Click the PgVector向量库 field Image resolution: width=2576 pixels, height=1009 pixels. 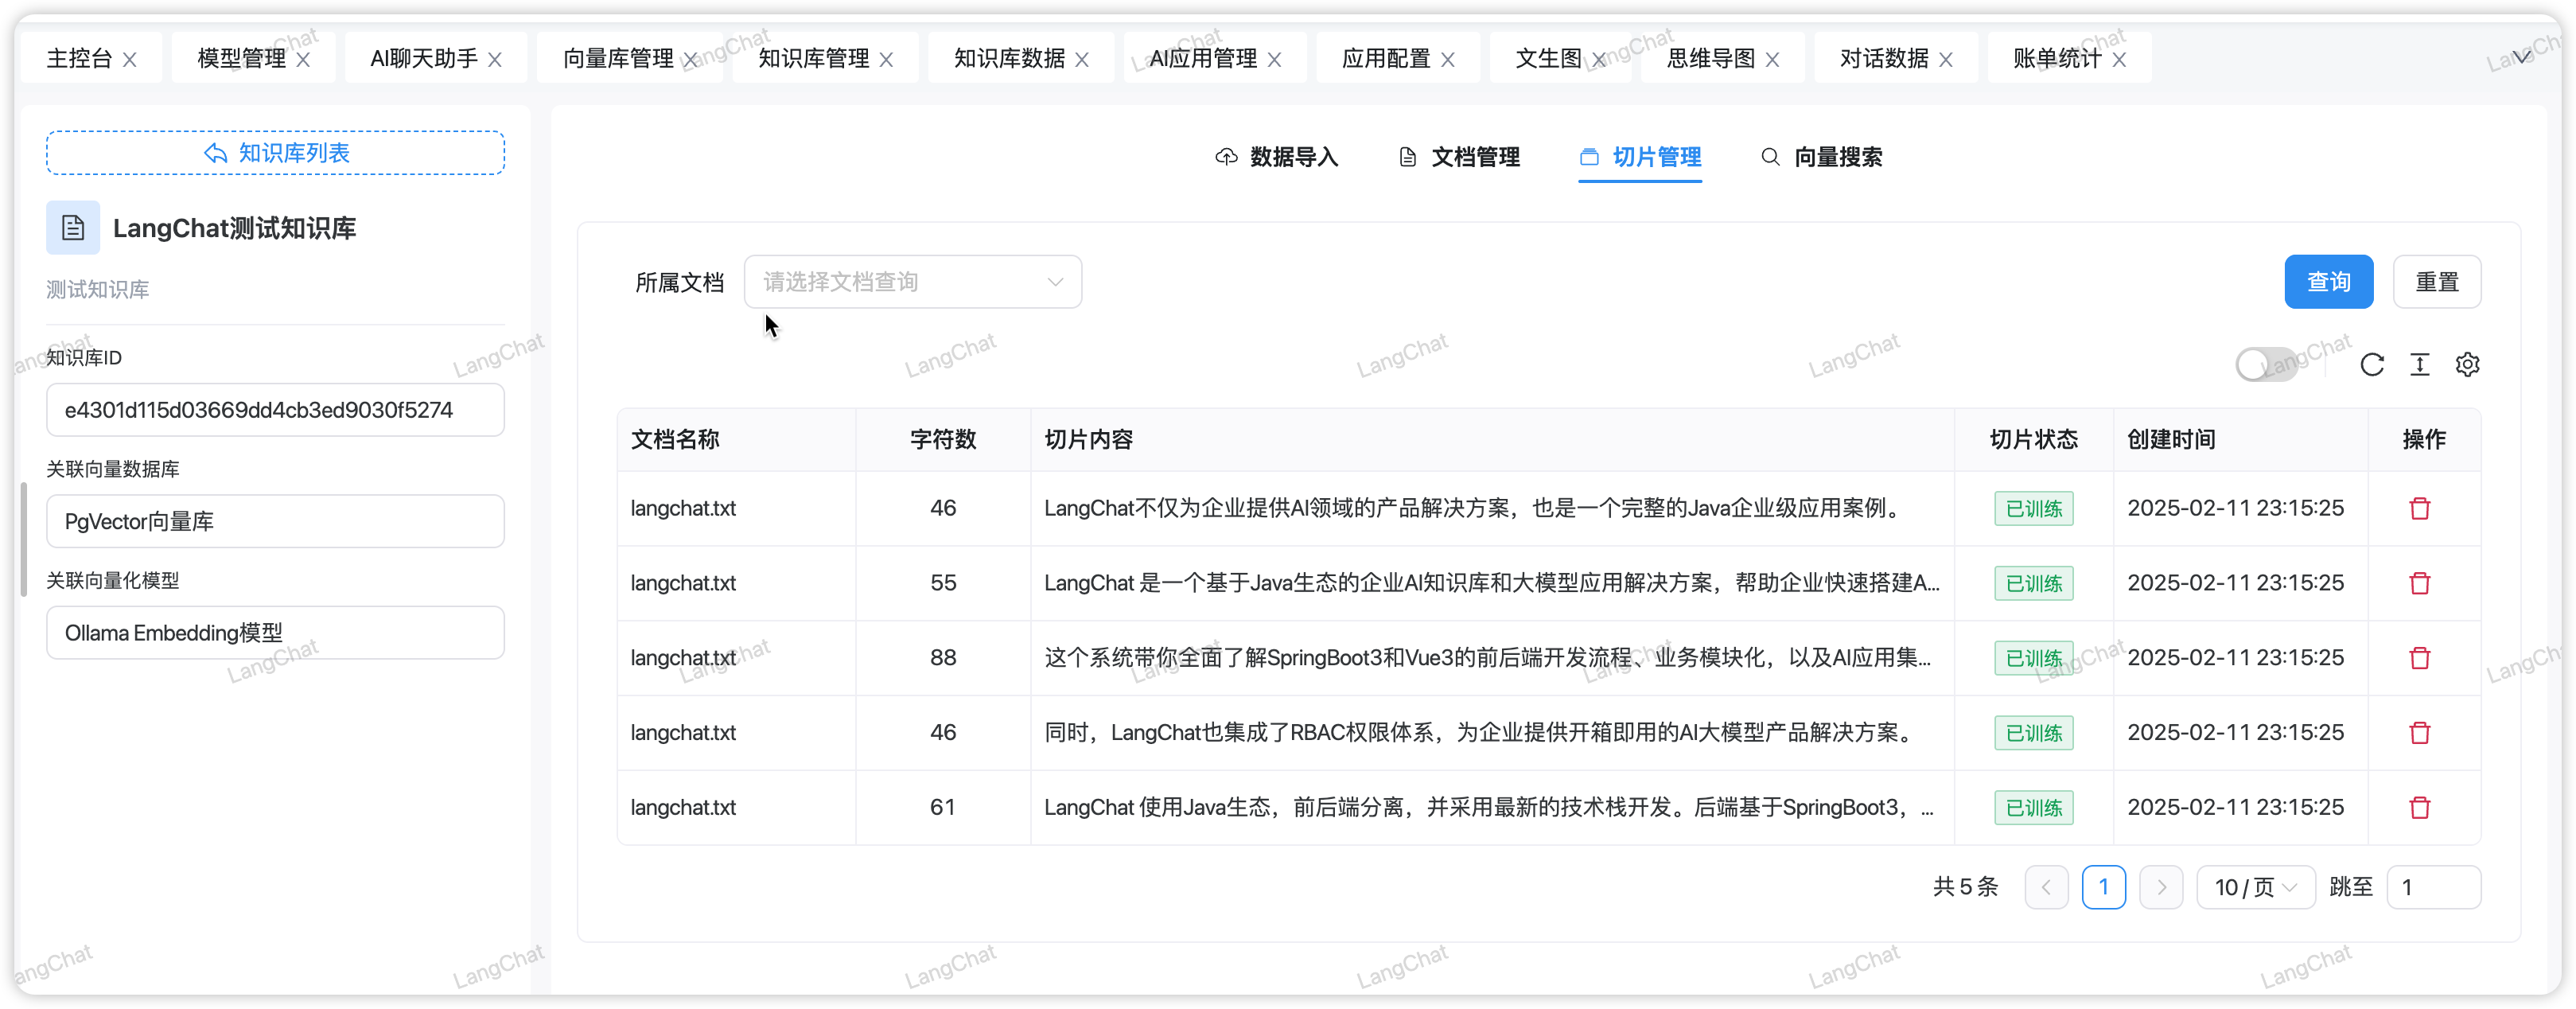tap(275, 521)
